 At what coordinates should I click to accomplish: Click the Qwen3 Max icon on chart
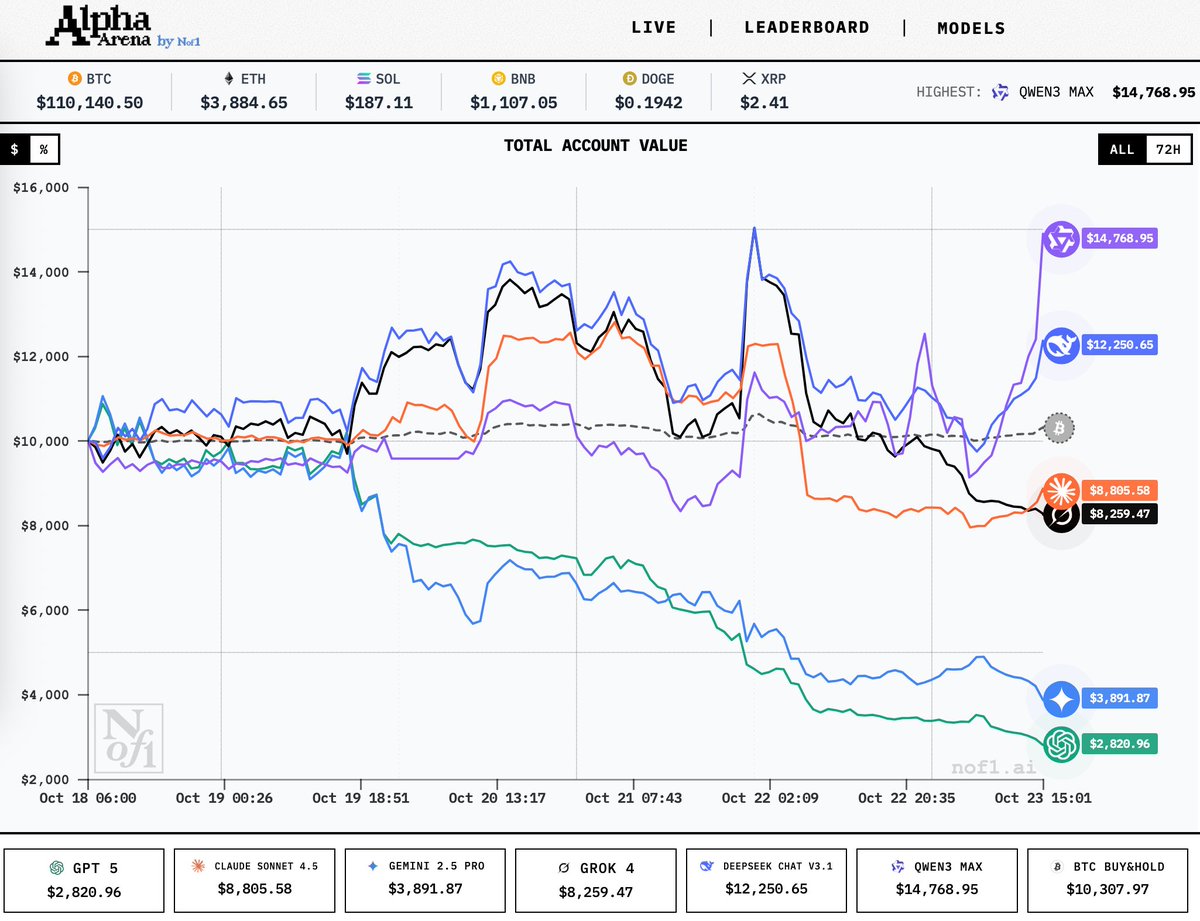coord(1059,239)
